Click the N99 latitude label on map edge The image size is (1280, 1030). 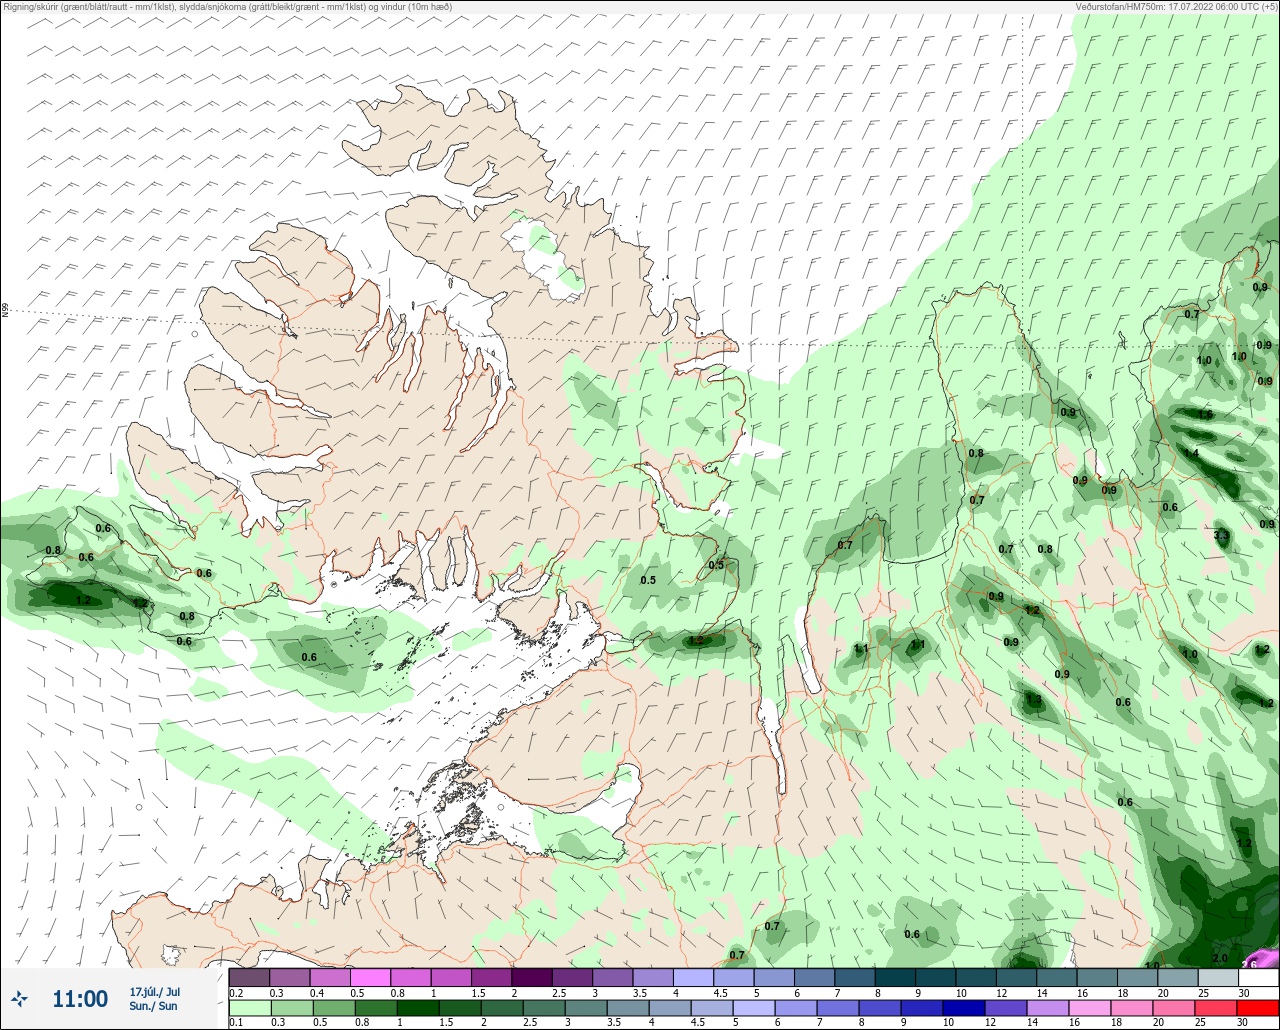5,311
